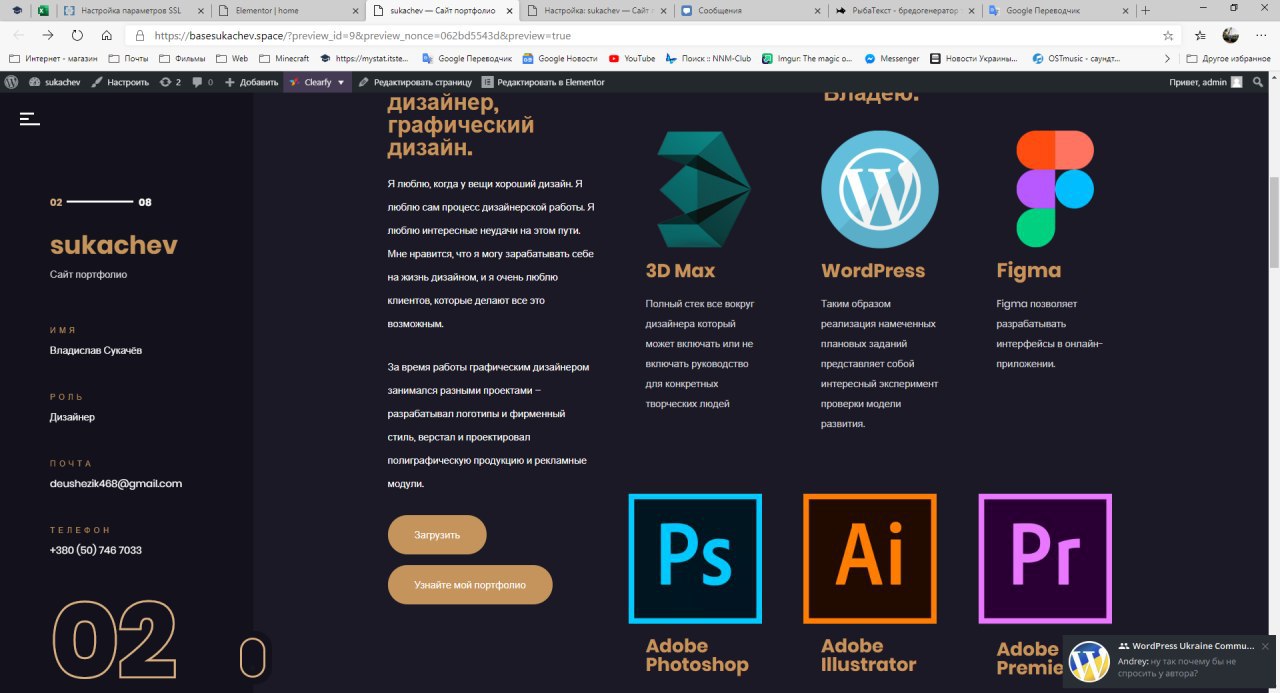The height and width of the screenshot is (693, 1280).
Task: Open browser Settings and more menu
Action: point(1260,35)
